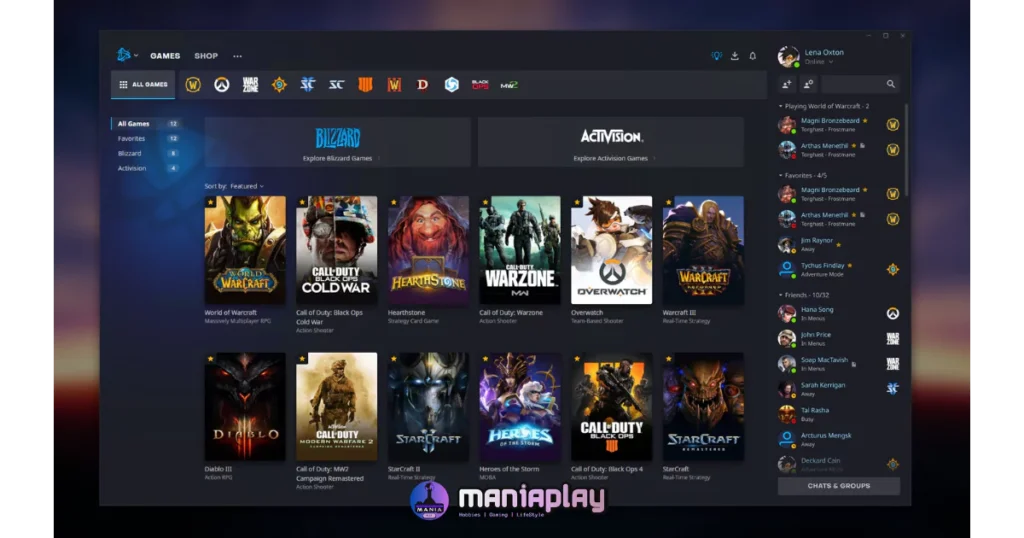Open the notifications bell icon
This screenshot has width=1024, height=538.
[x=752, y=56]
